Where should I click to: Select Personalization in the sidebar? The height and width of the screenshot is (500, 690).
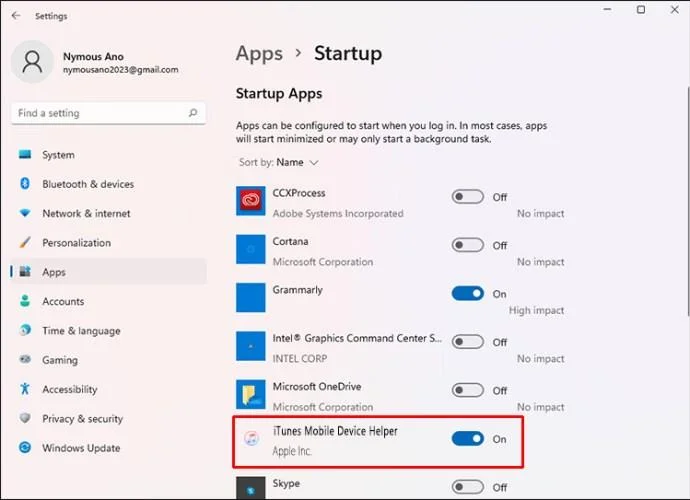tap(109, 243)
